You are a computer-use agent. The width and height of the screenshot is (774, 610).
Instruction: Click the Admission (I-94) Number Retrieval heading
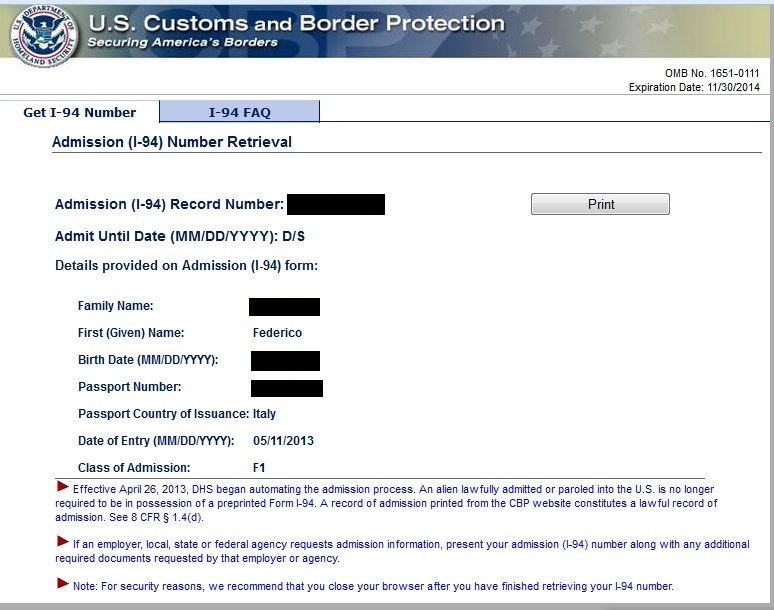click(172, 142)
